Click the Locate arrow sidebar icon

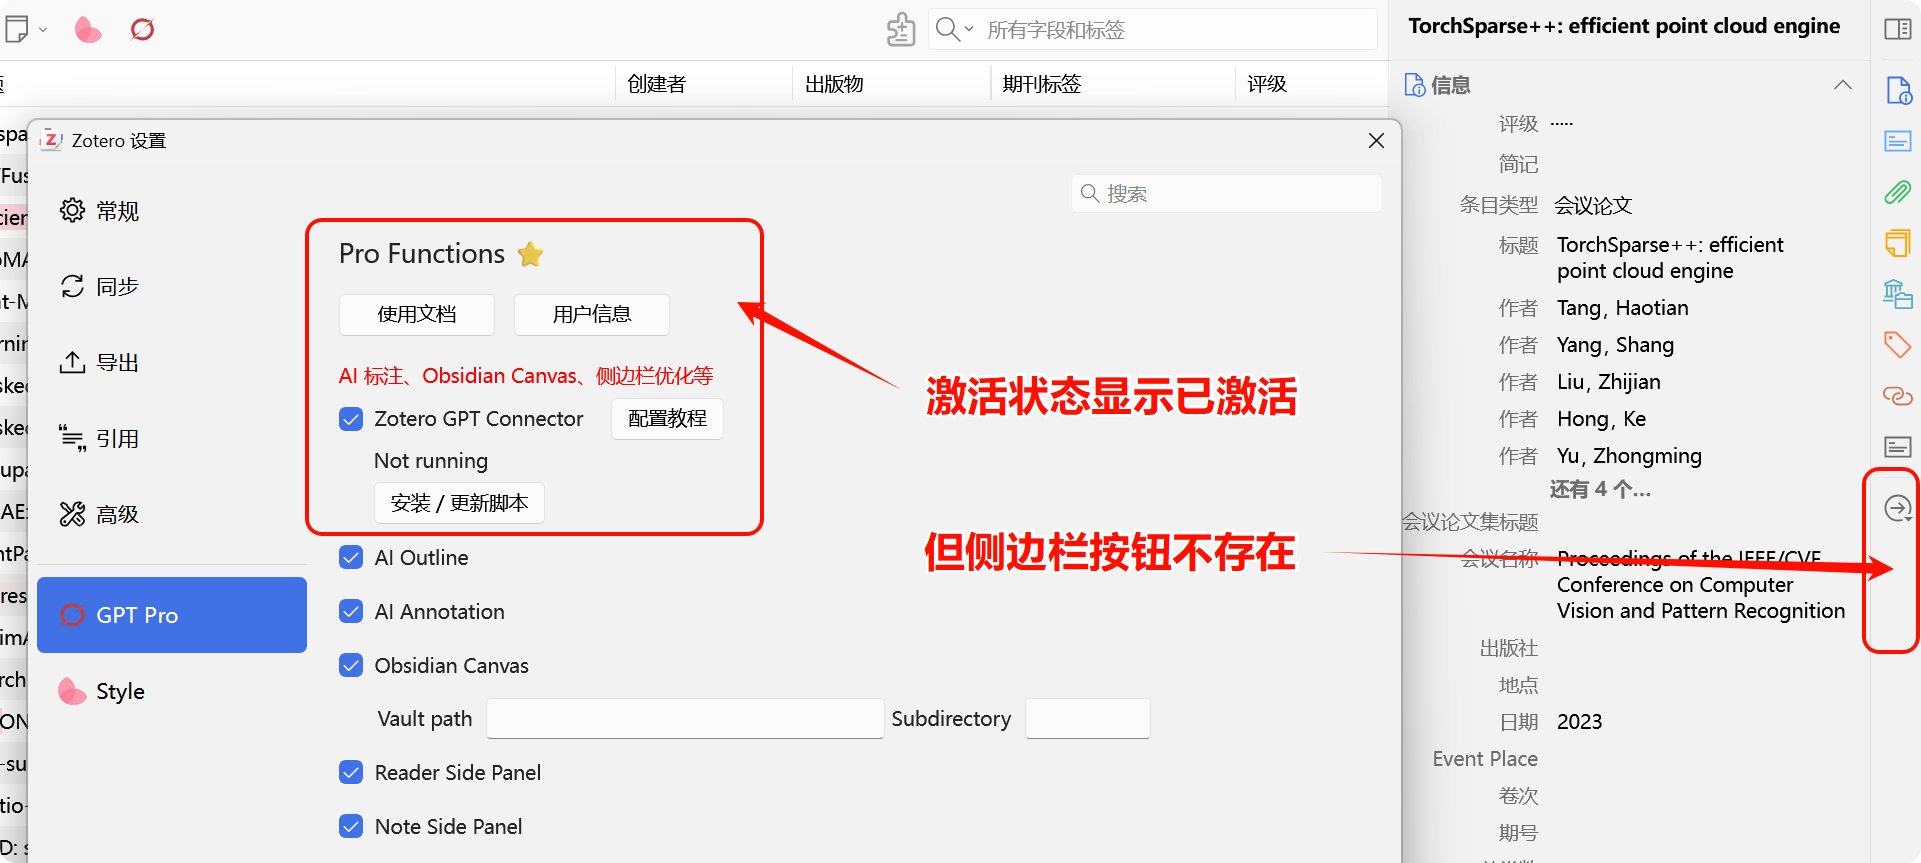point(1897,509)
